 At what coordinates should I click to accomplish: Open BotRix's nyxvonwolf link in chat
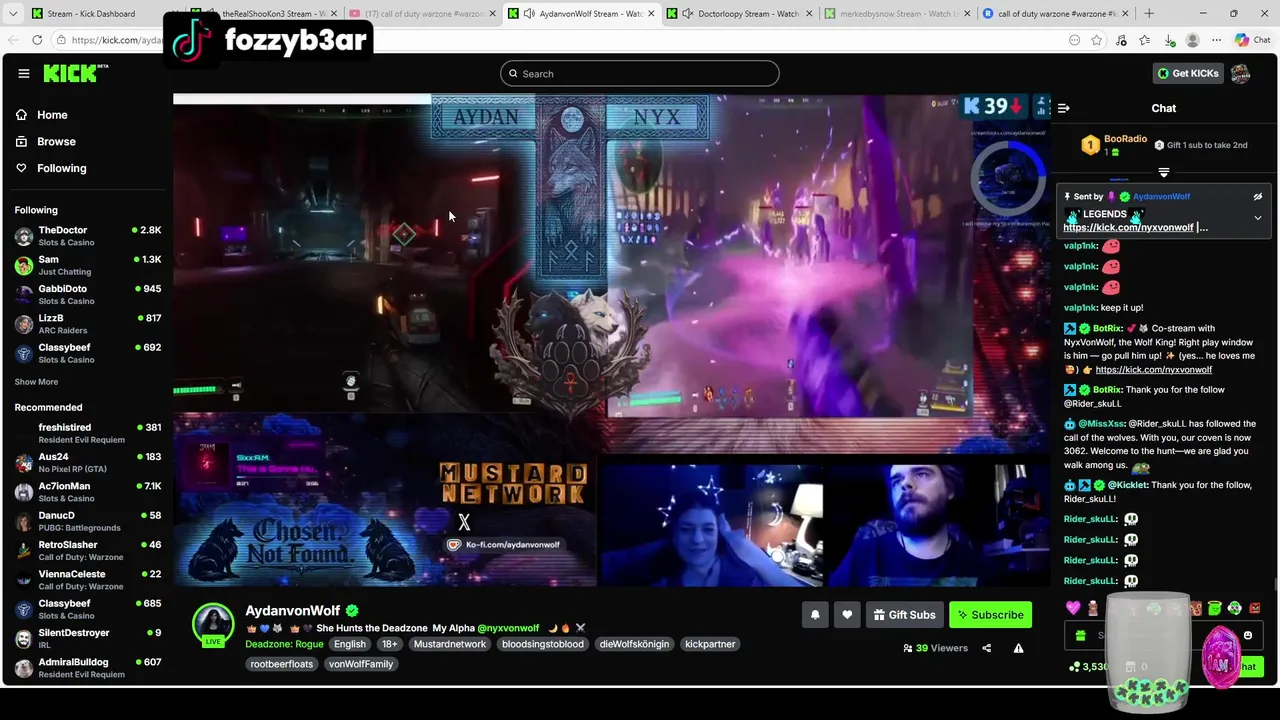1153,370
